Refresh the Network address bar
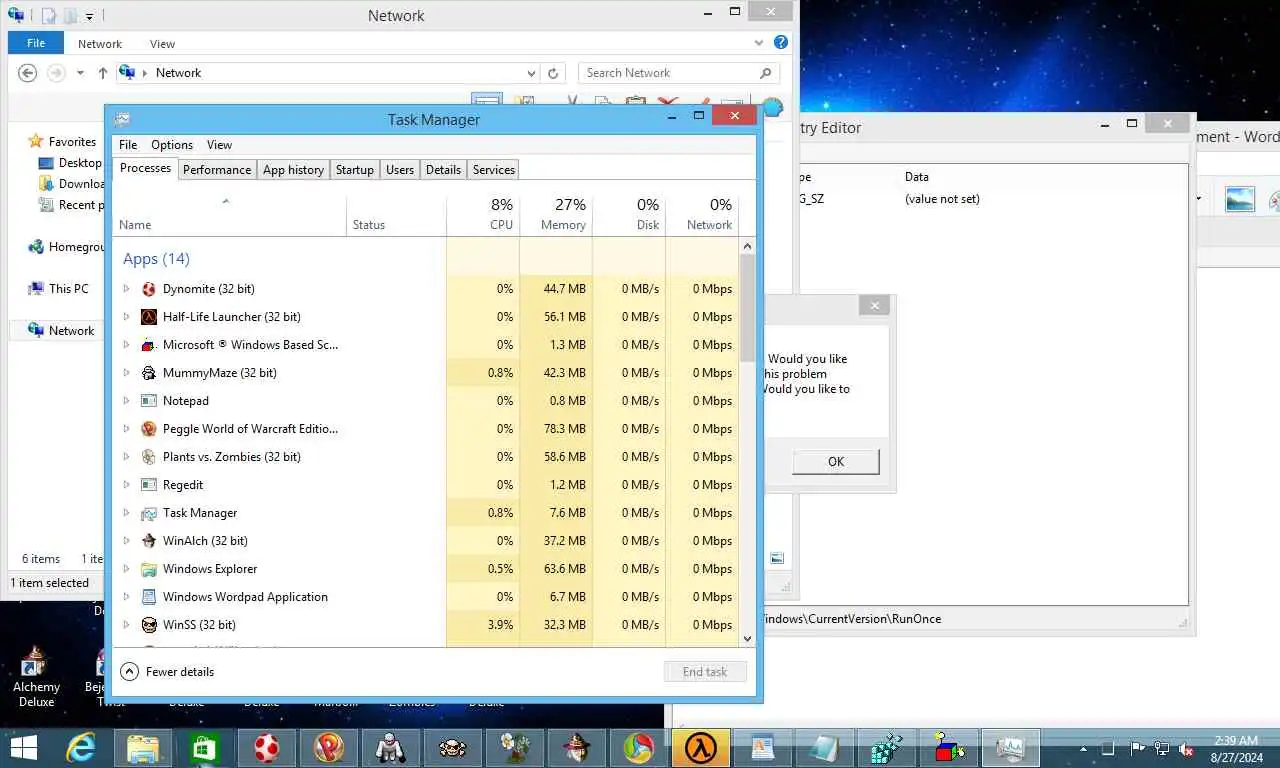This screenshot has height=768, width=1280. (x=552, y=73)
